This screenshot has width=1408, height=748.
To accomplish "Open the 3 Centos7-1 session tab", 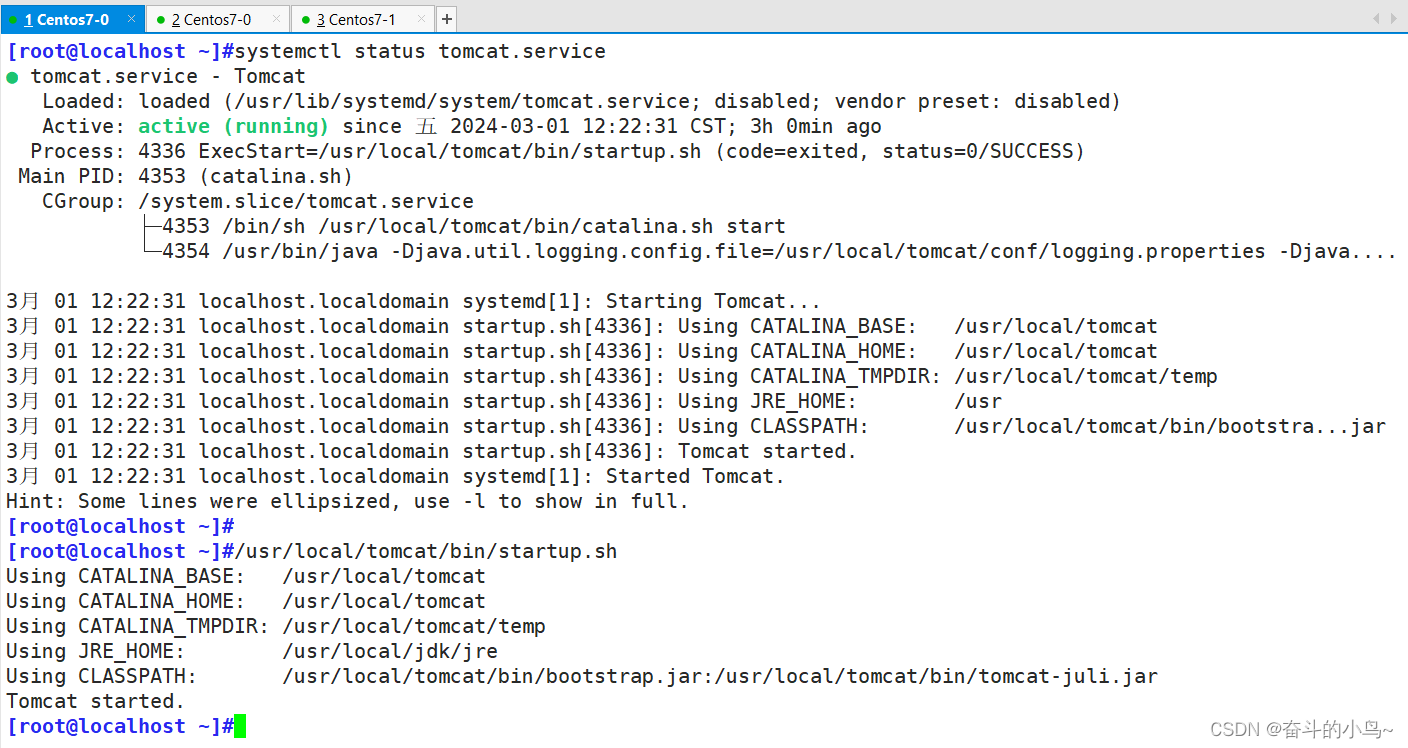I will [x=356, y=19].
